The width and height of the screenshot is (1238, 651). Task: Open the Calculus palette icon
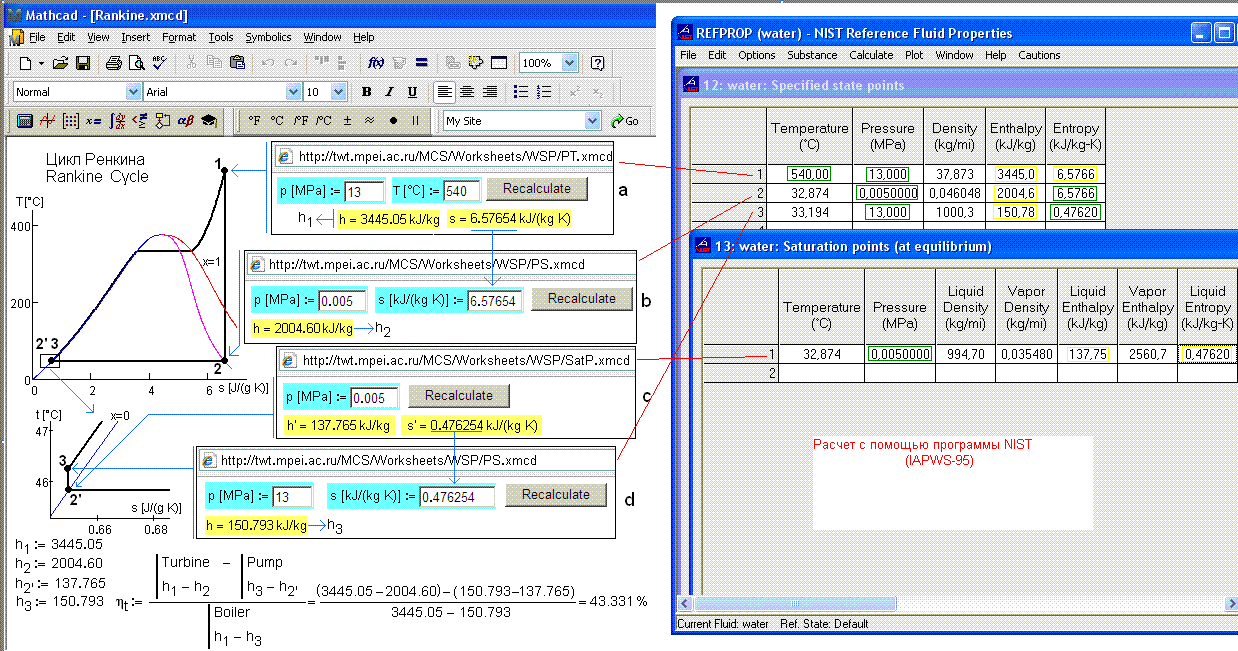[117, 121]
